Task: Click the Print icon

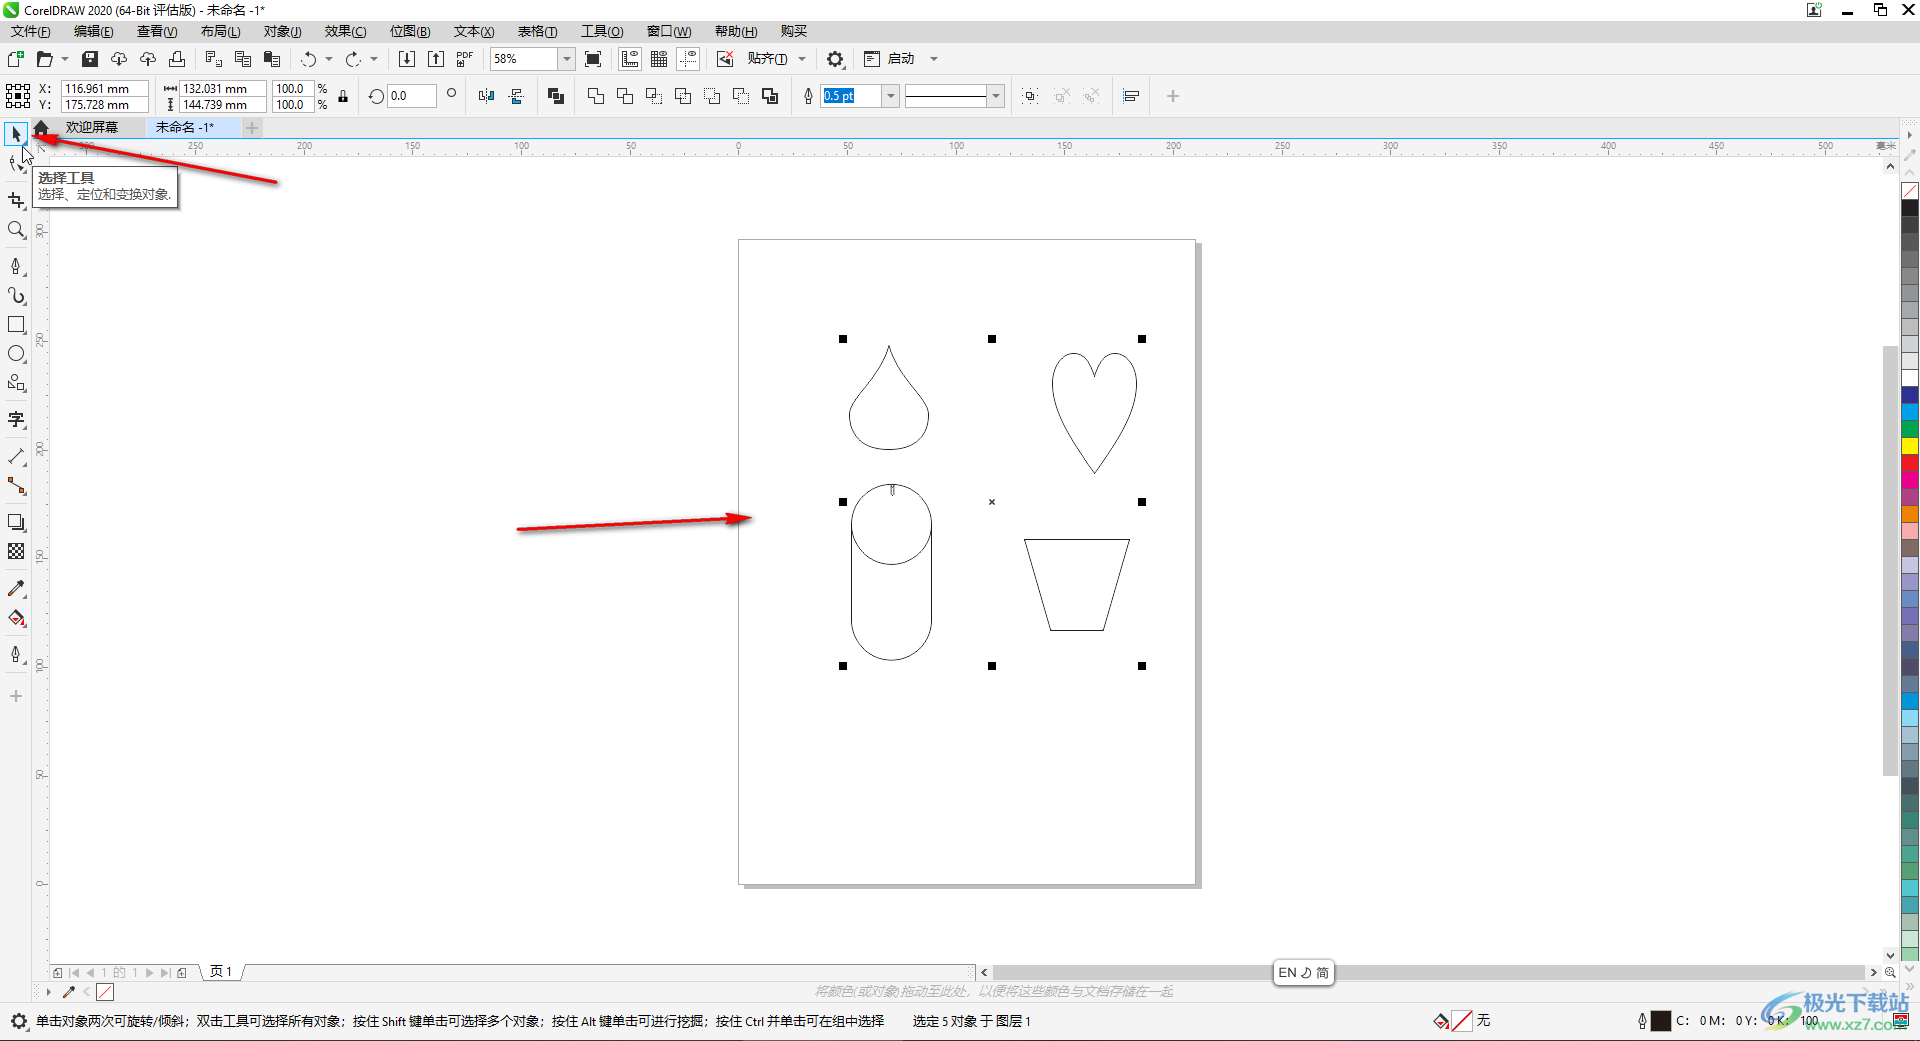Action: coord(177,59)
